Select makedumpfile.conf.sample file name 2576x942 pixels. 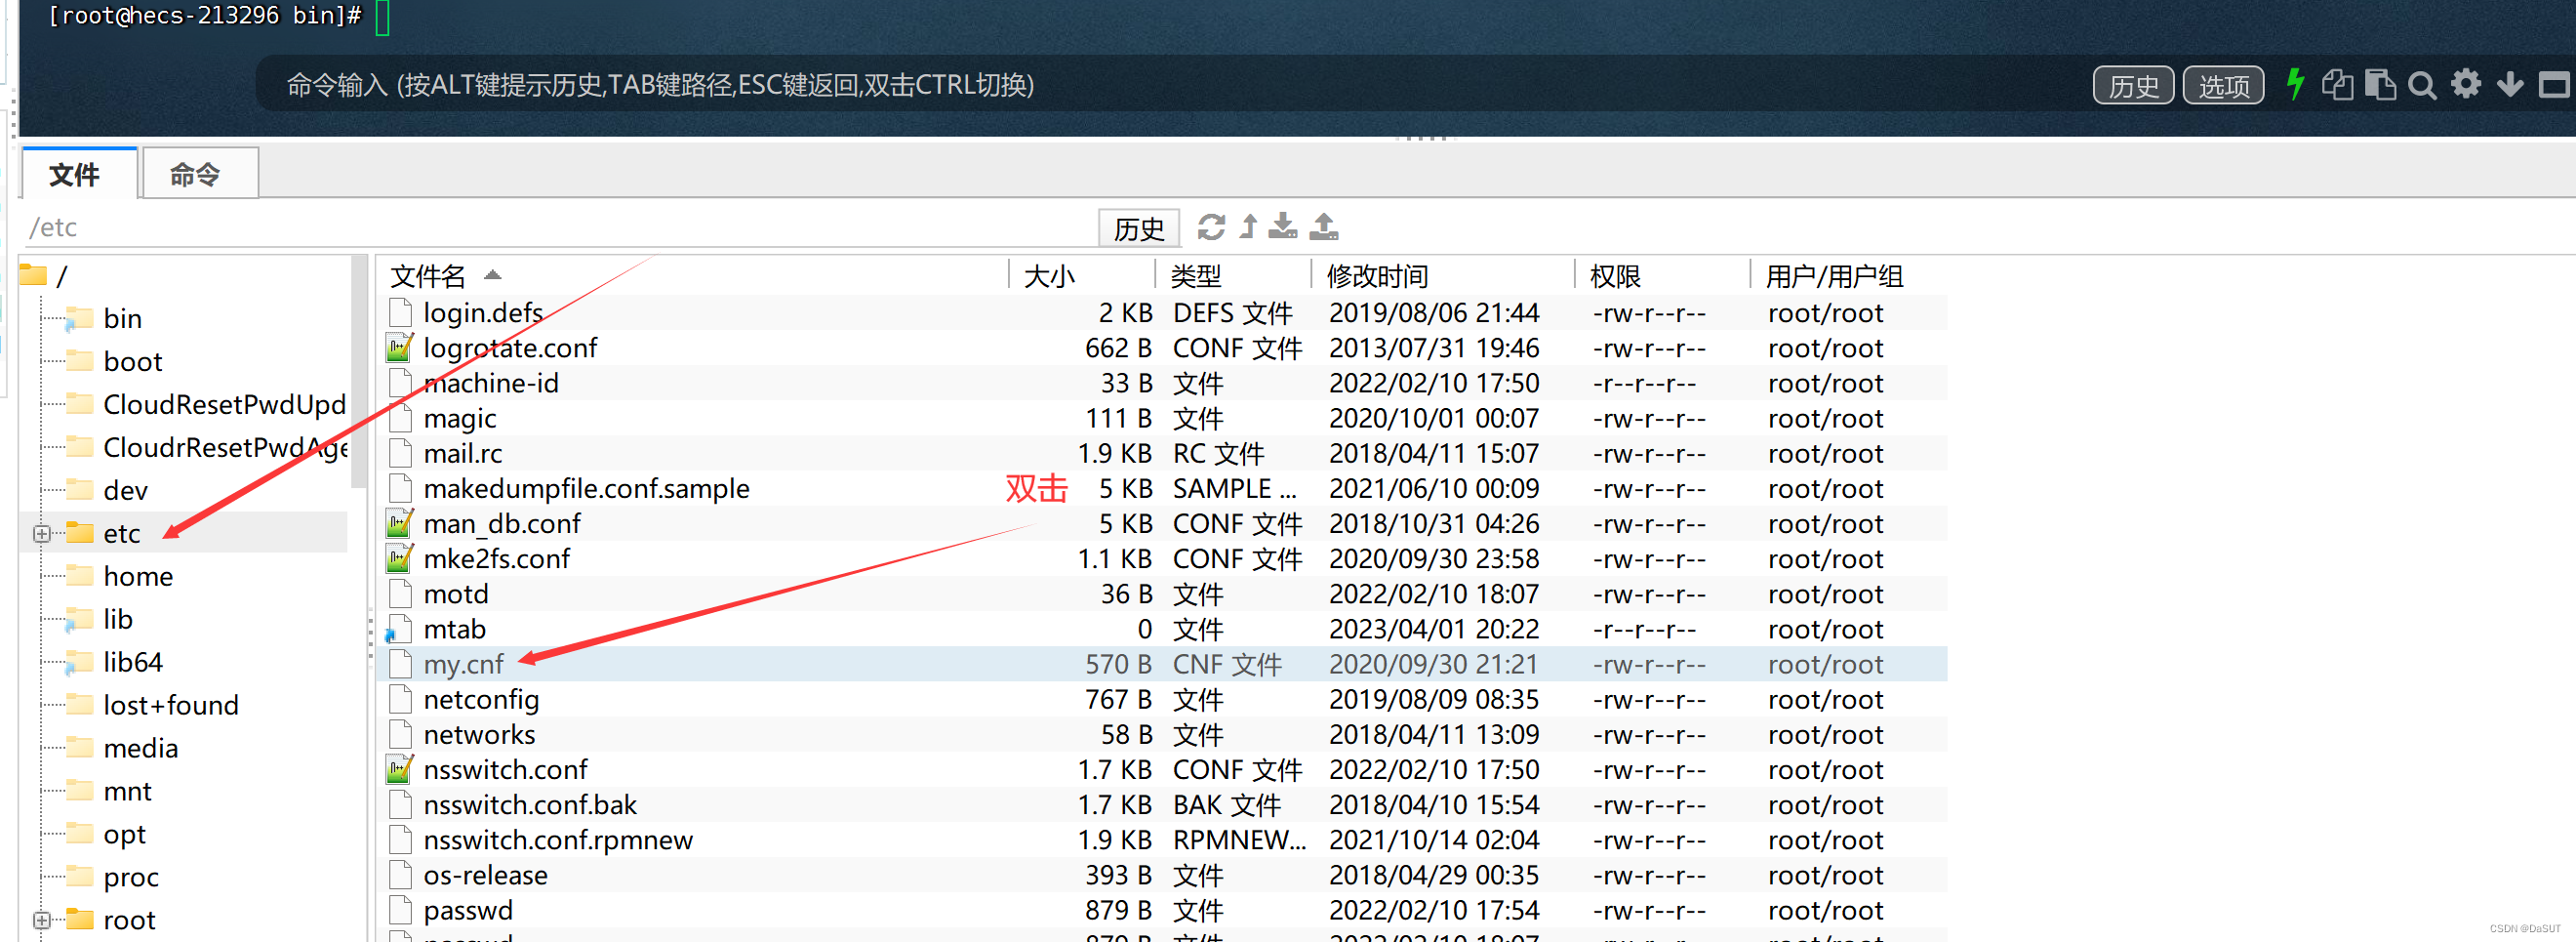point(586,488)
